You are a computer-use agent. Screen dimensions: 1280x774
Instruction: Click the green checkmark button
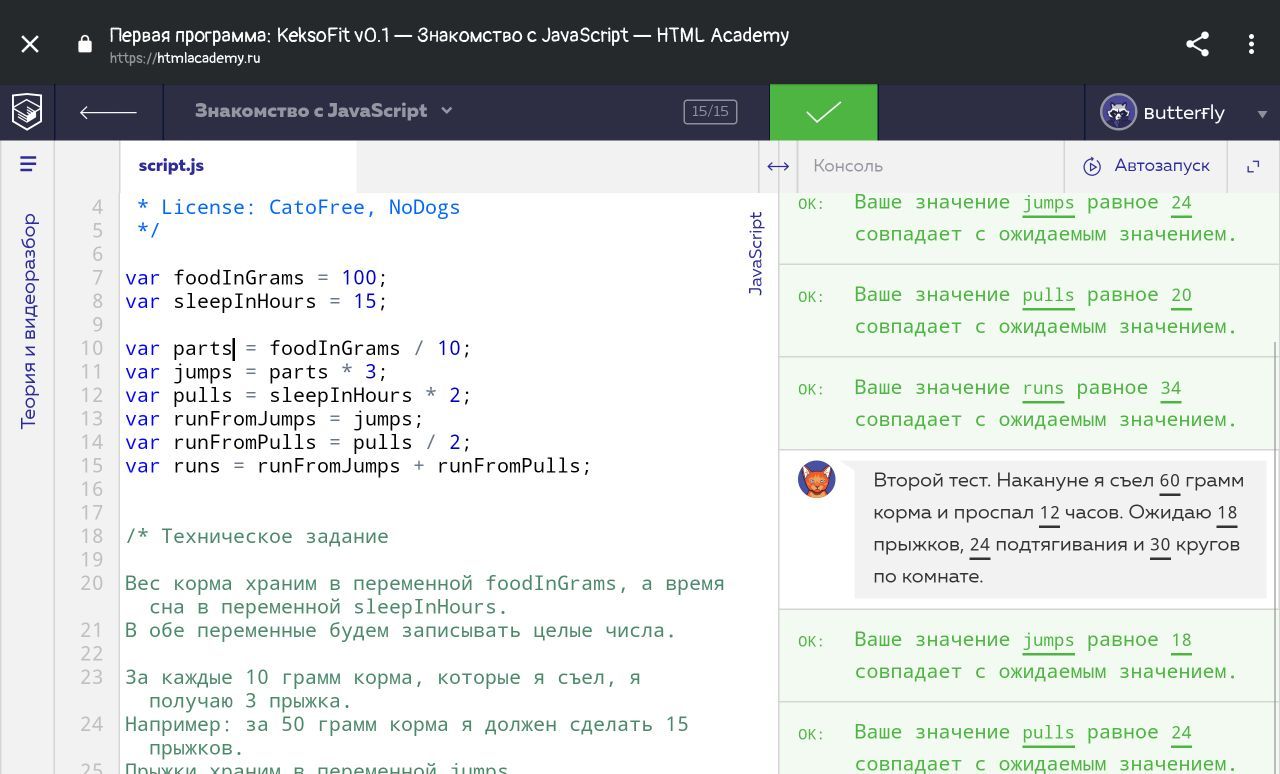point(823,112)
